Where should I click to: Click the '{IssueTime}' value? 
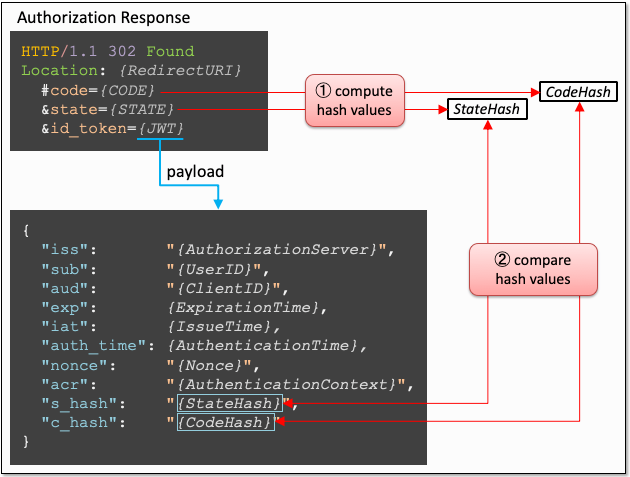pos(219,326)
